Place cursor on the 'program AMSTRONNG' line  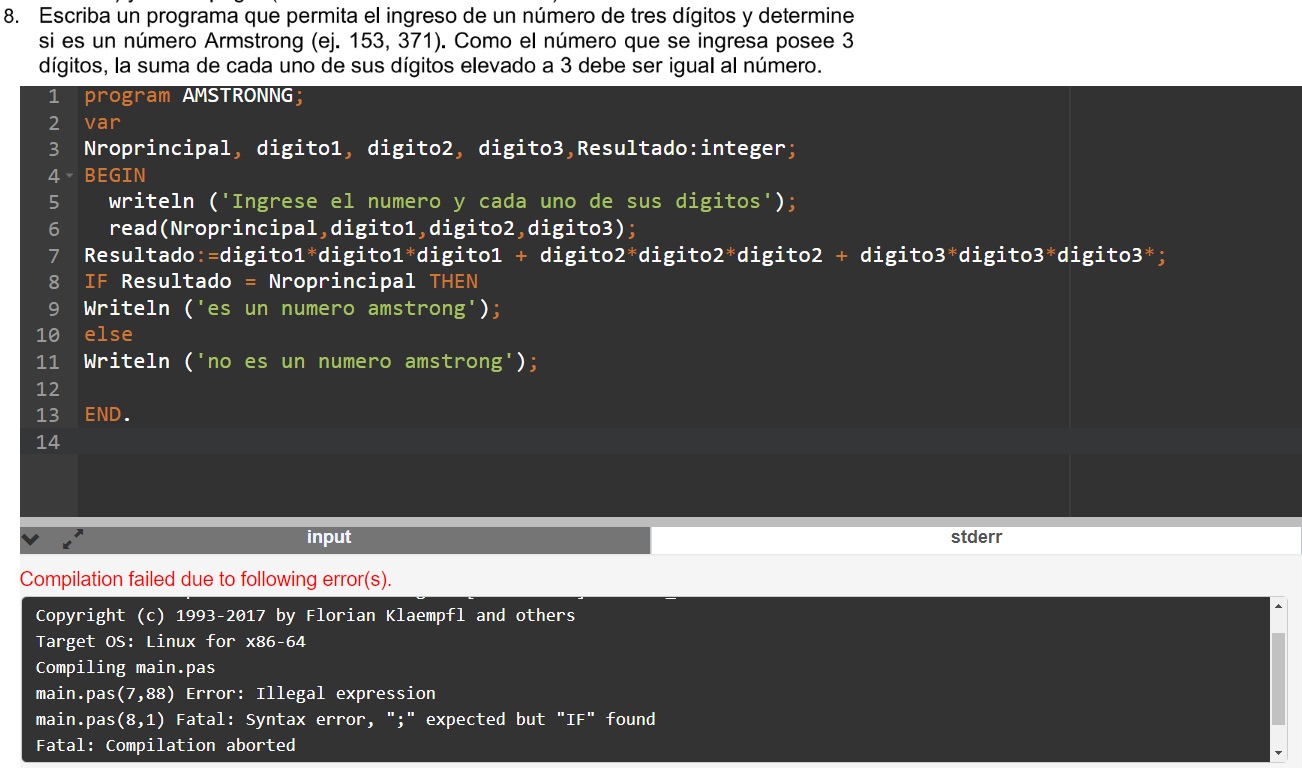coord(192,96)
